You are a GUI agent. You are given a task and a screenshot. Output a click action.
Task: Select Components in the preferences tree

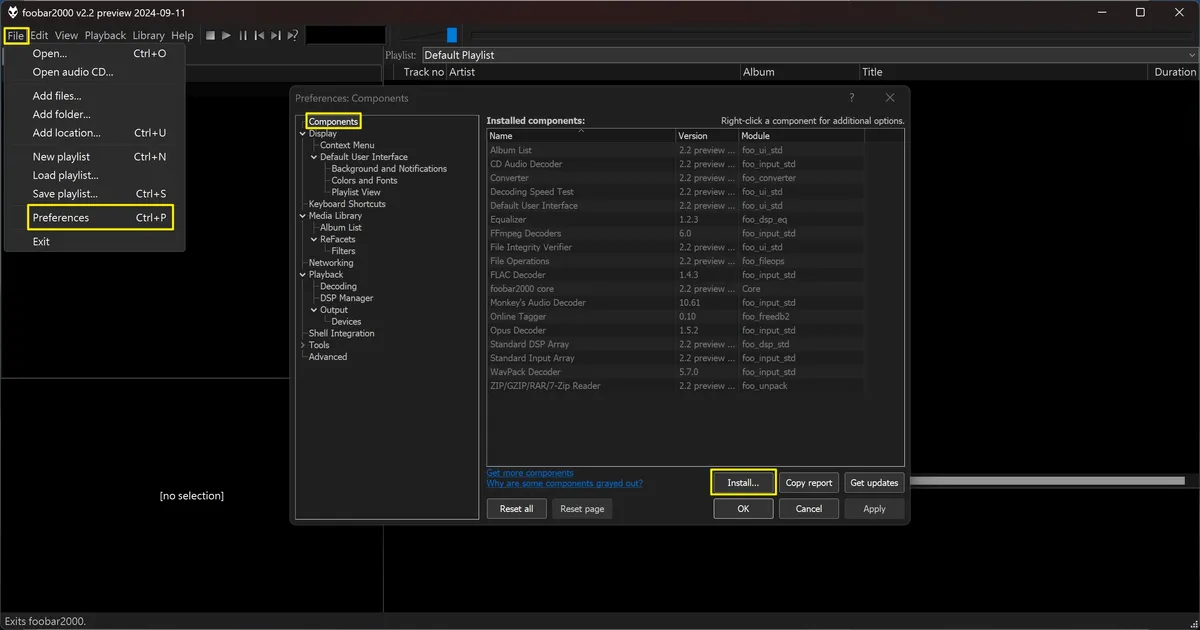333,121
